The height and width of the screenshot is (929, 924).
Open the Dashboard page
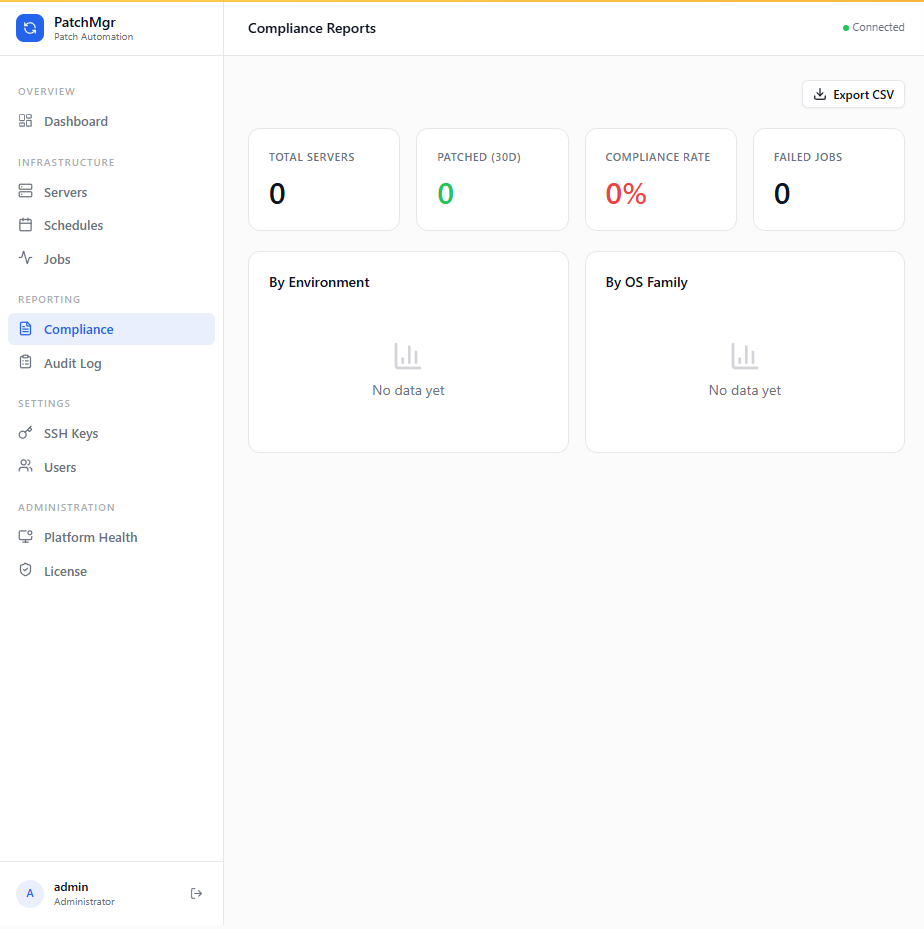pyautogui.click(x=111, y=121)
